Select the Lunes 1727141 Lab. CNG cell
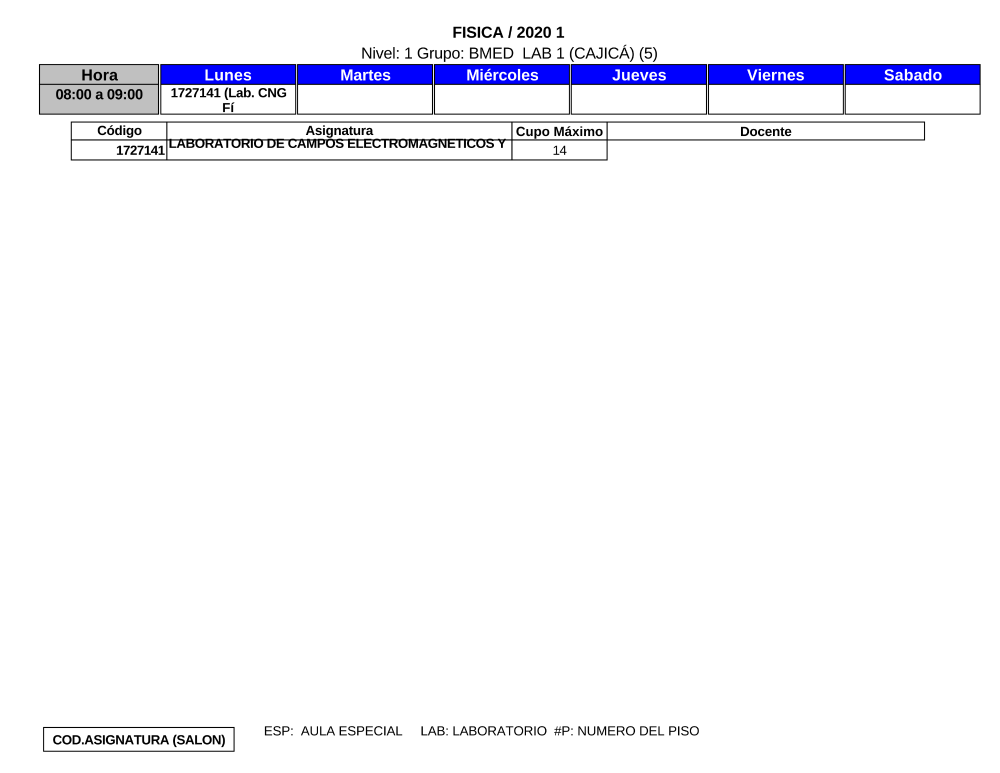Viewport: 1000px width, 773px height. point(228,100)
